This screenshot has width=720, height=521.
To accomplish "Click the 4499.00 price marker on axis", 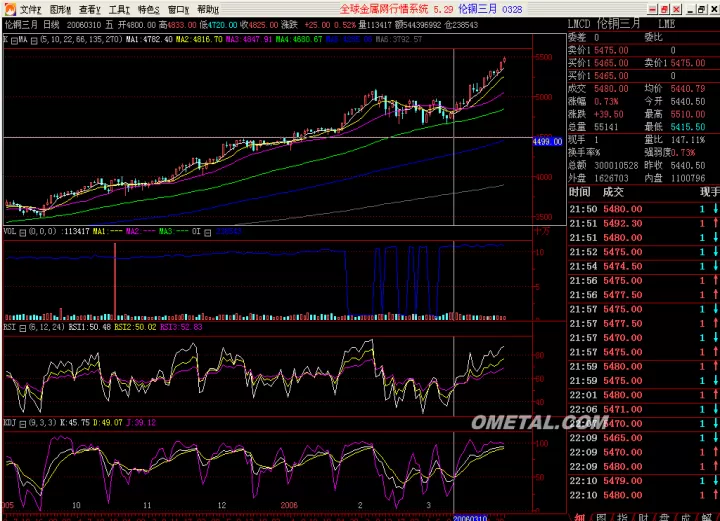I will 547,141.
